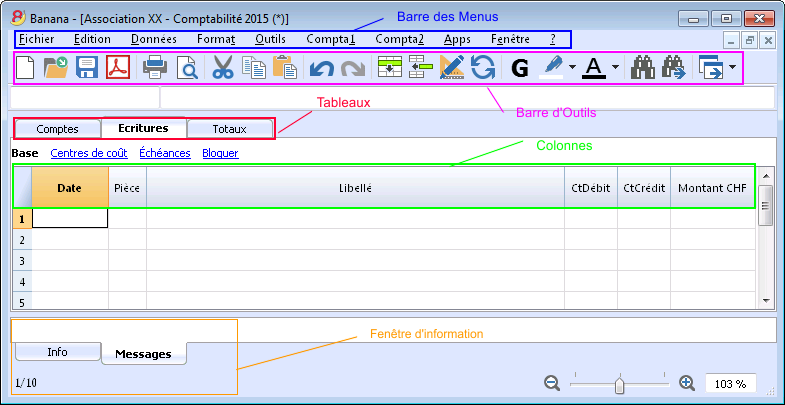
Task: Switch to Échéances view
Action: click(165, 153)
